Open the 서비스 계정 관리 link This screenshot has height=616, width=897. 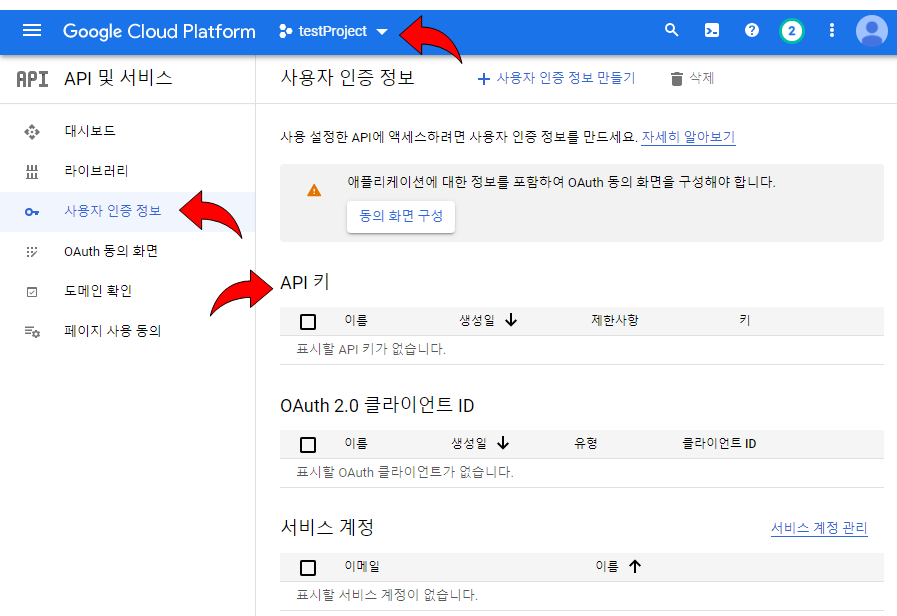click(819, 528)
